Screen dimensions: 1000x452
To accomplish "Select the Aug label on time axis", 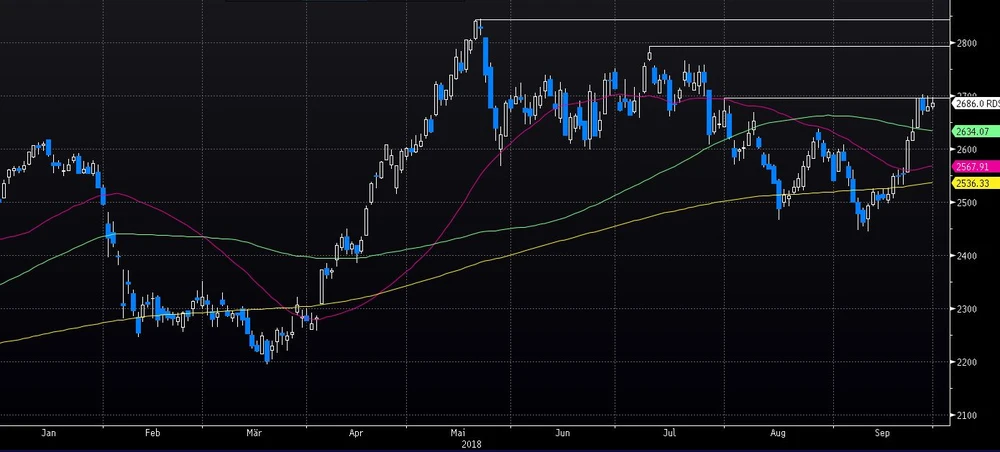I will [776, 435].
